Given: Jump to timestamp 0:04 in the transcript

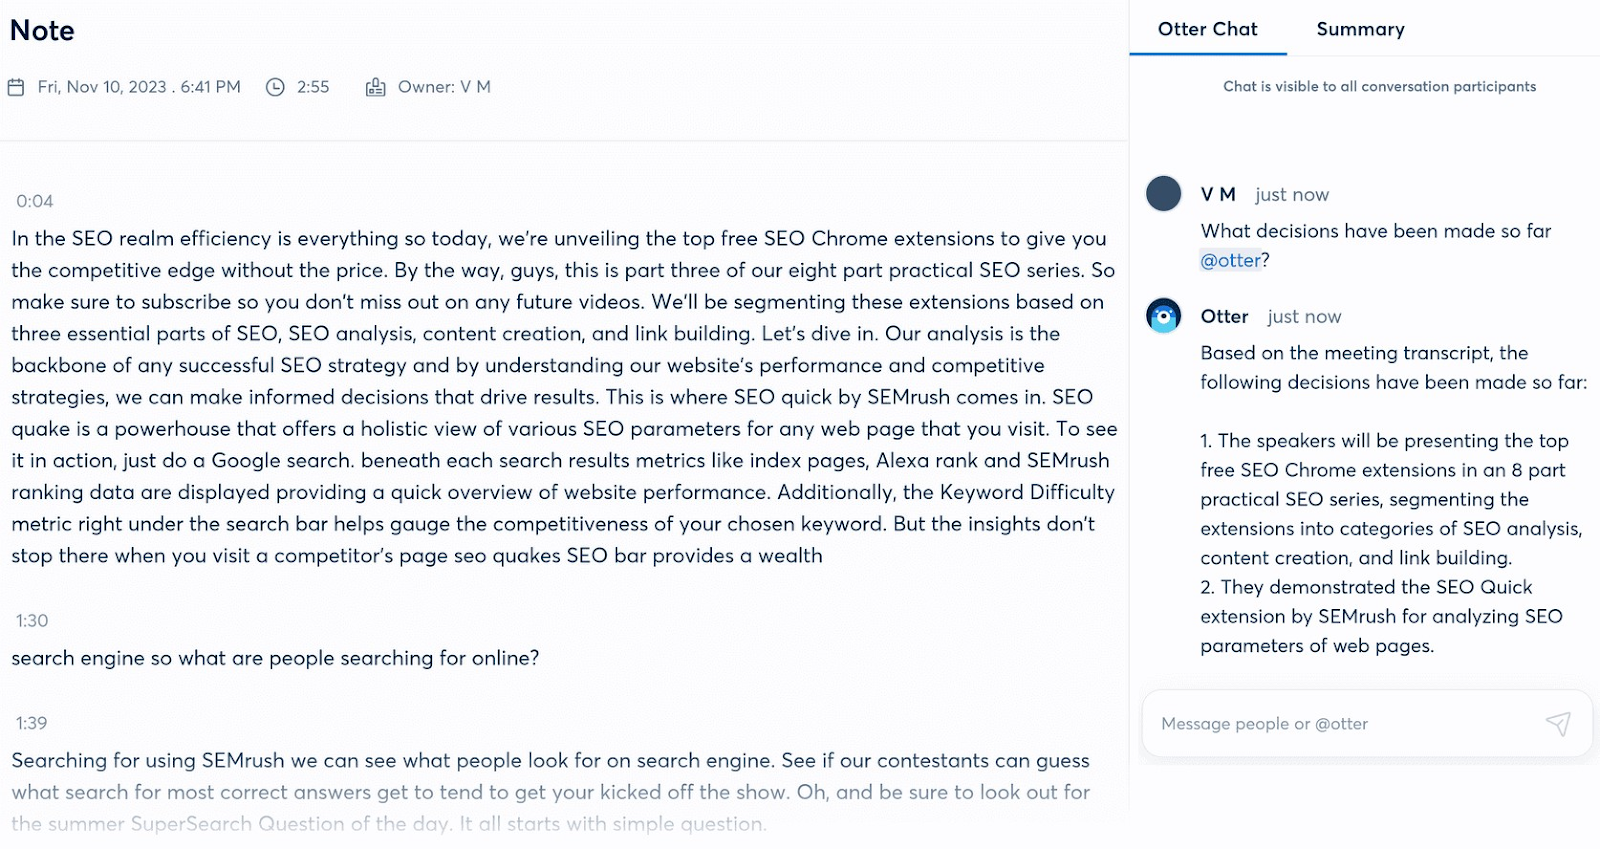Looking at the screenshot, I should pos(35,200).
